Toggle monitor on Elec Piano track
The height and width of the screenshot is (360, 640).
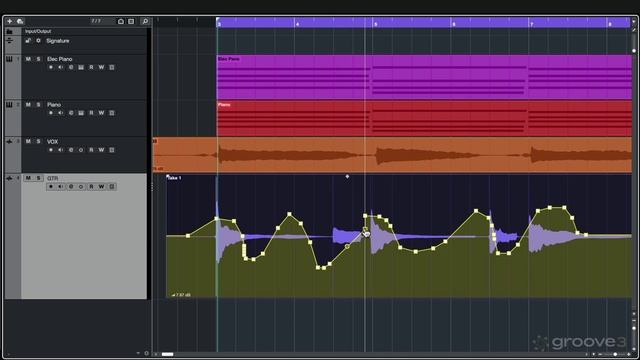(x=61, y=67)
